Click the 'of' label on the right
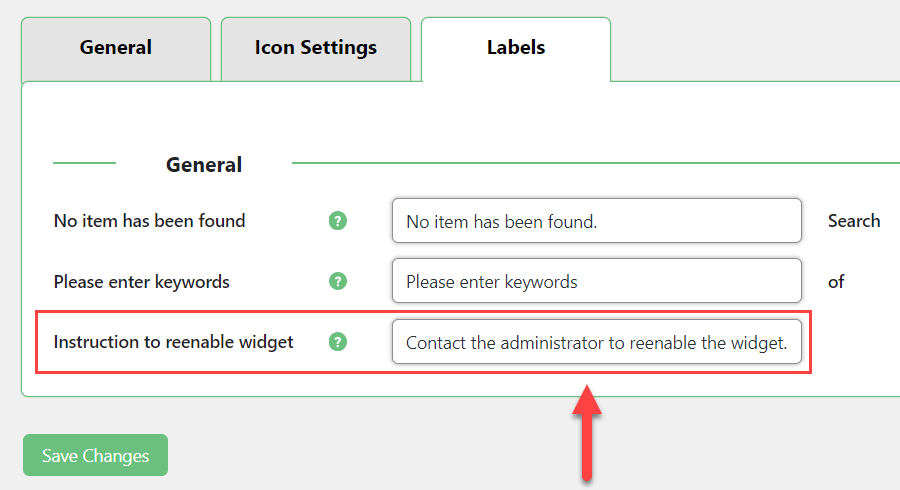900x490 pixels. tap(836, 282)
